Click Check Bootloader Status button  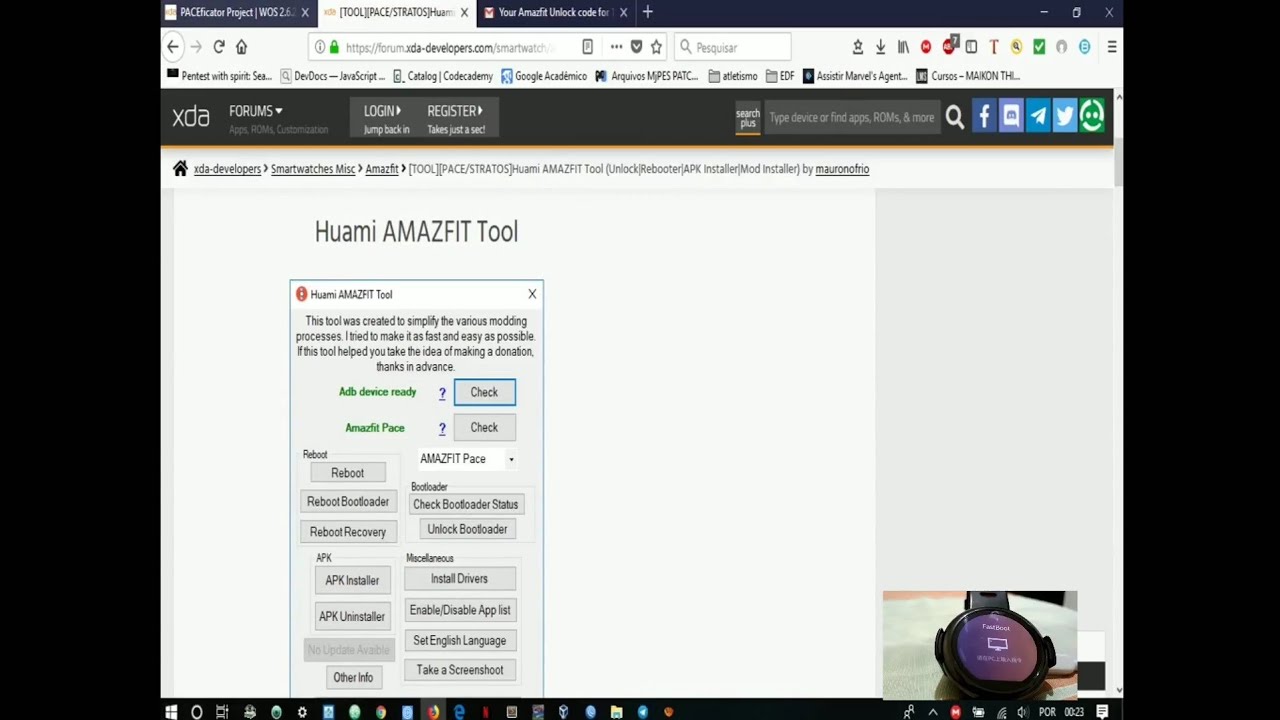tap(466, 505)
